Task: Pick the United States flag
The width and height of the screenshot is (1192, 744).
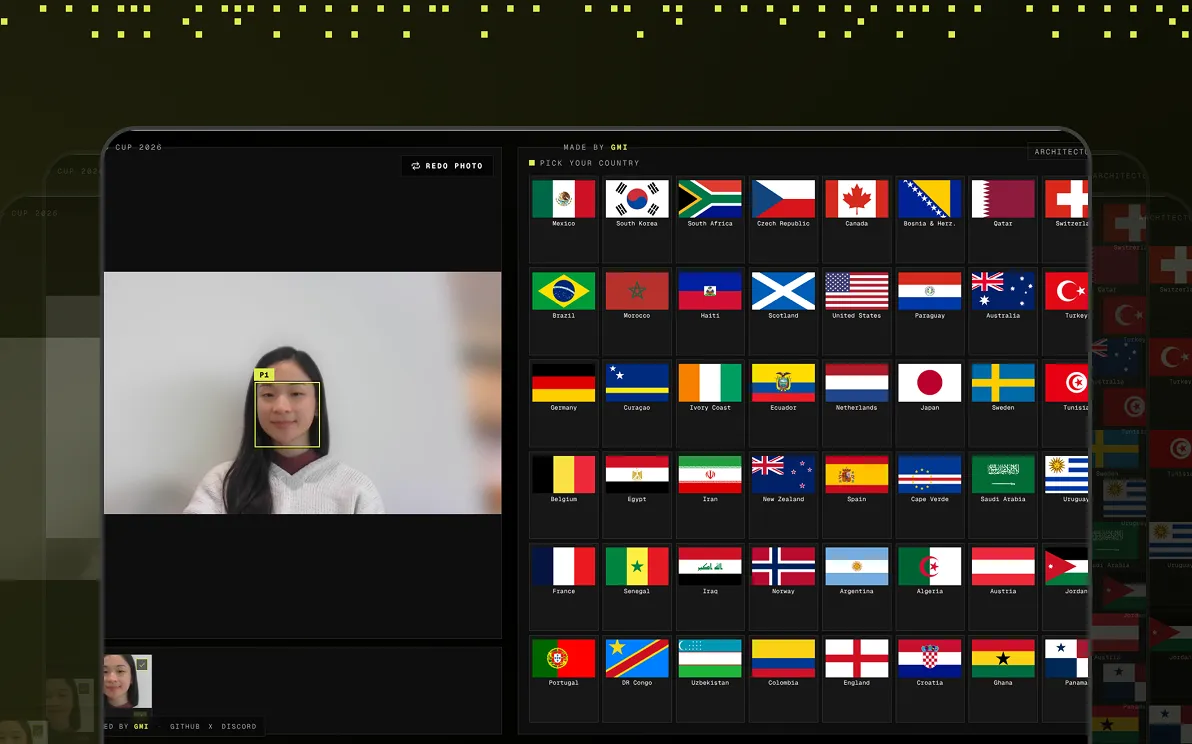Action: 857,291
